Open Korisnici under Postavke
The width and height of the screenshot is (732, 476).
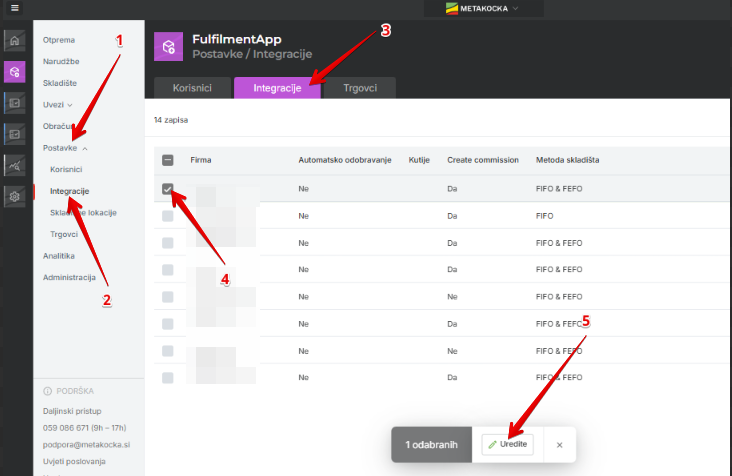point(66,169)
